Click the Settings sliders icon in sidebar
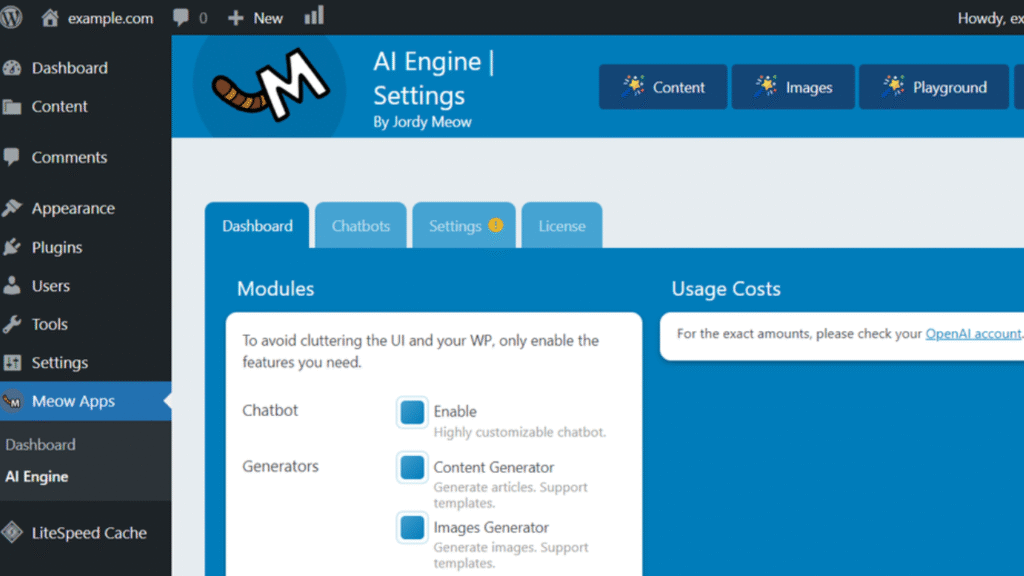Screen dimensions: 1024x576 point(12,362)
